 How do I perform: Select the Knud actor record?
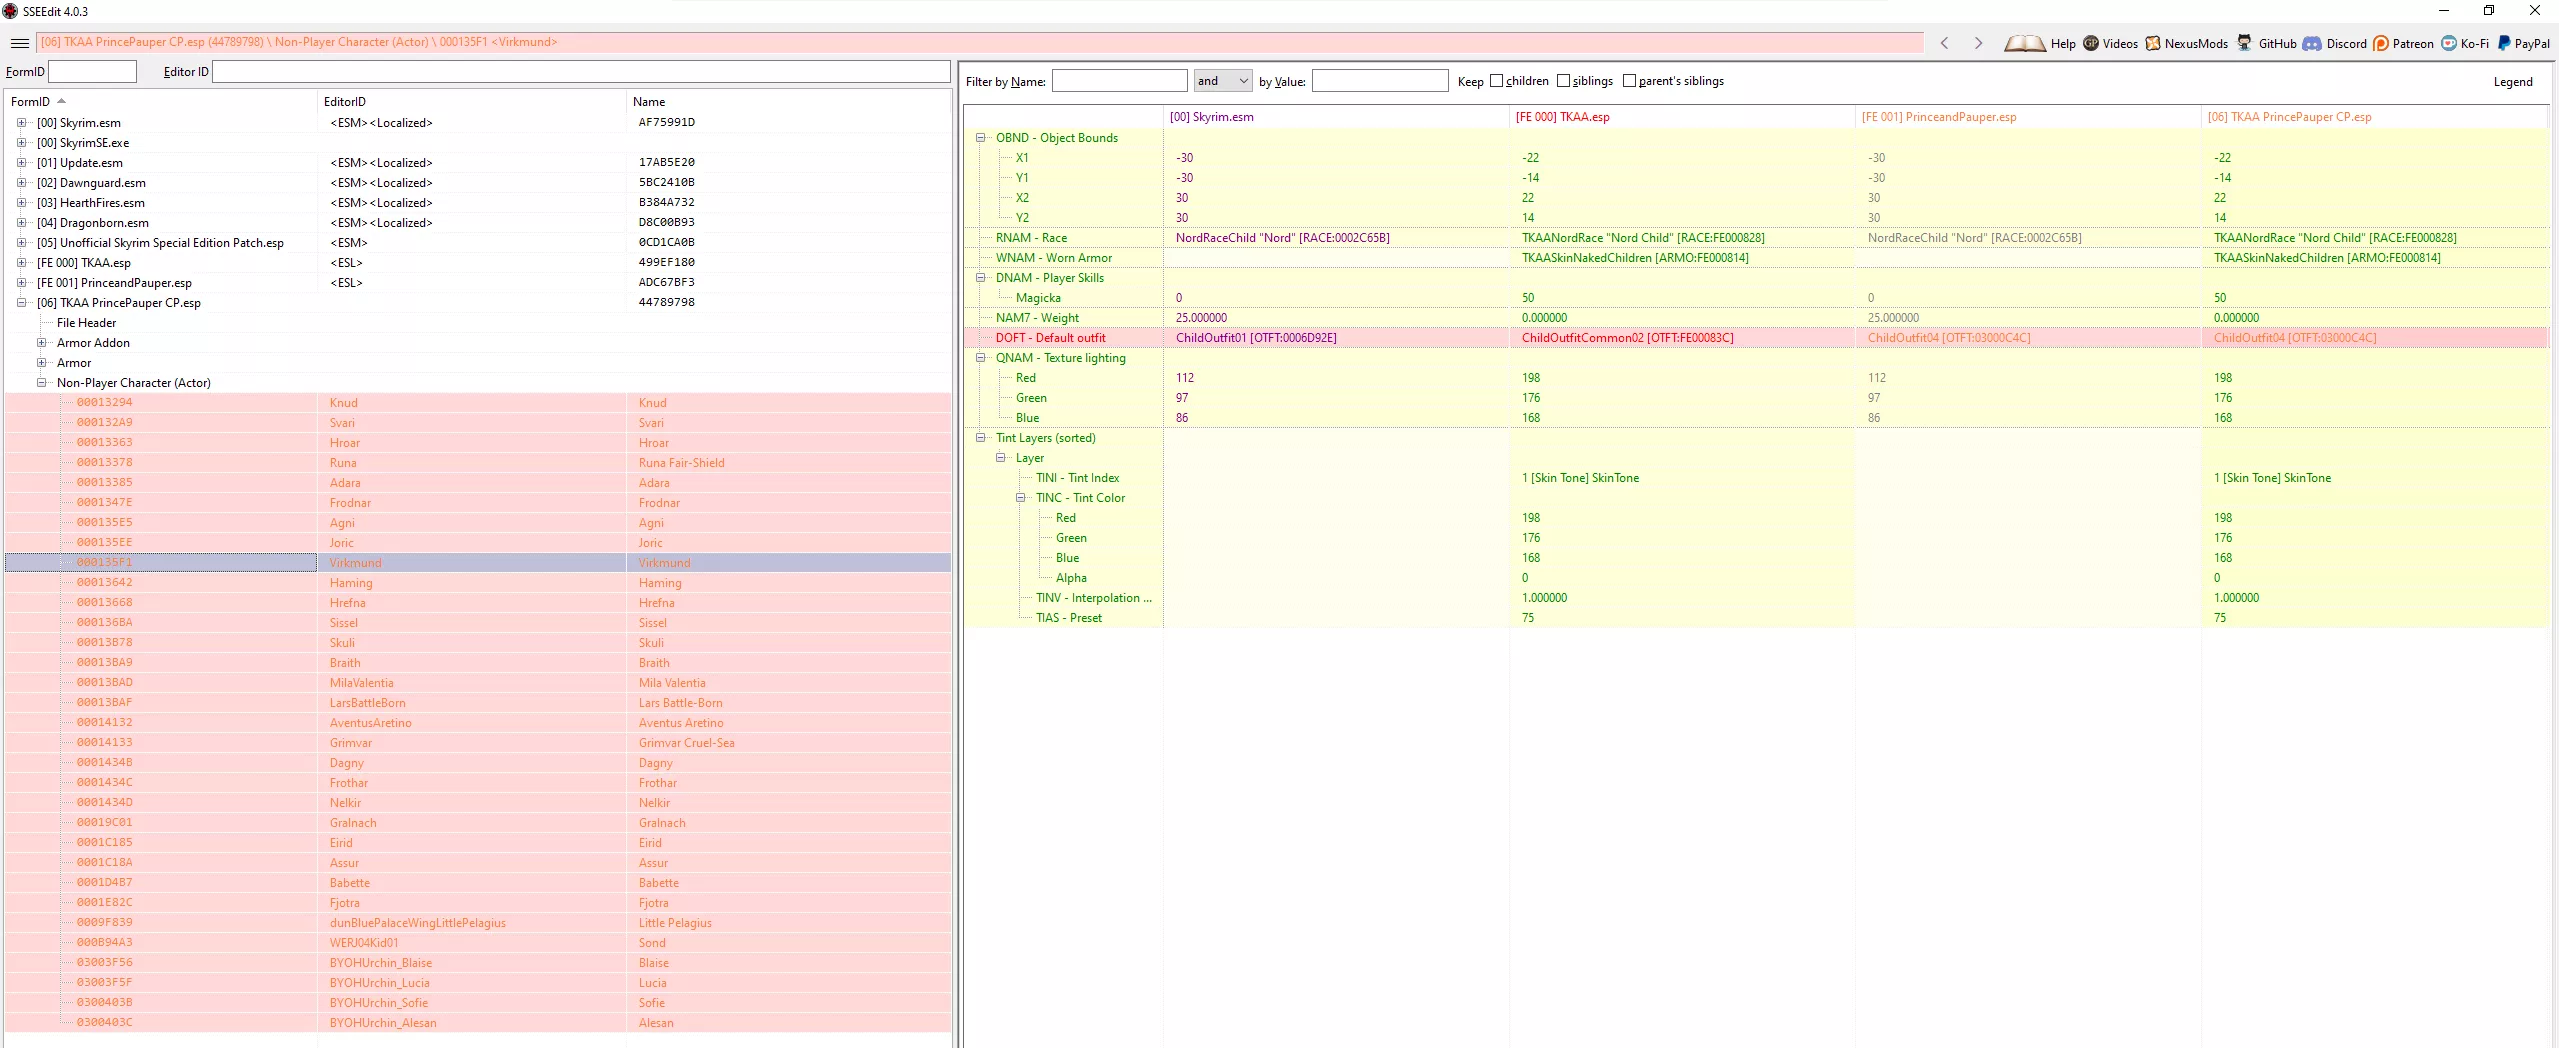point(478,403)
